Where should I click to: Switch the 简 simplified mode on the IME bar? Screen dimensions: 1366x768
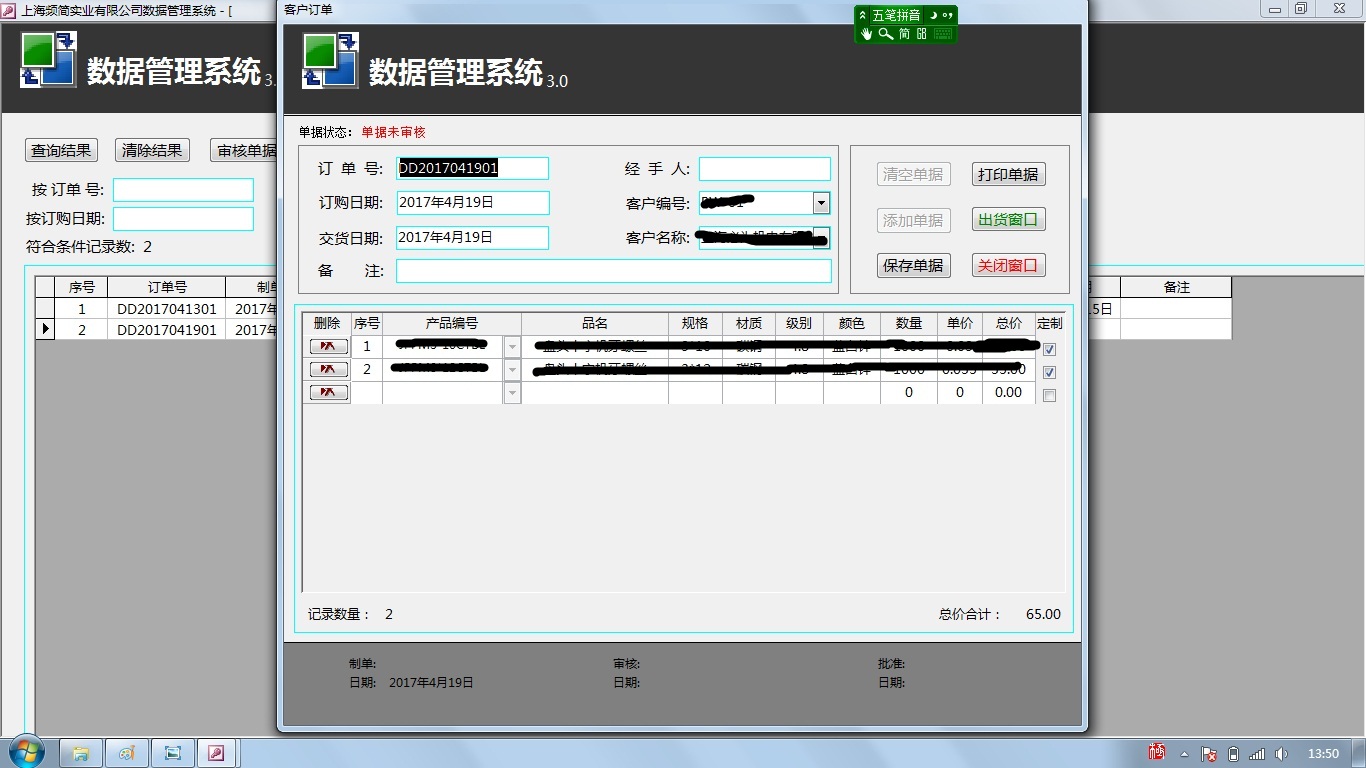pos(904,33)
